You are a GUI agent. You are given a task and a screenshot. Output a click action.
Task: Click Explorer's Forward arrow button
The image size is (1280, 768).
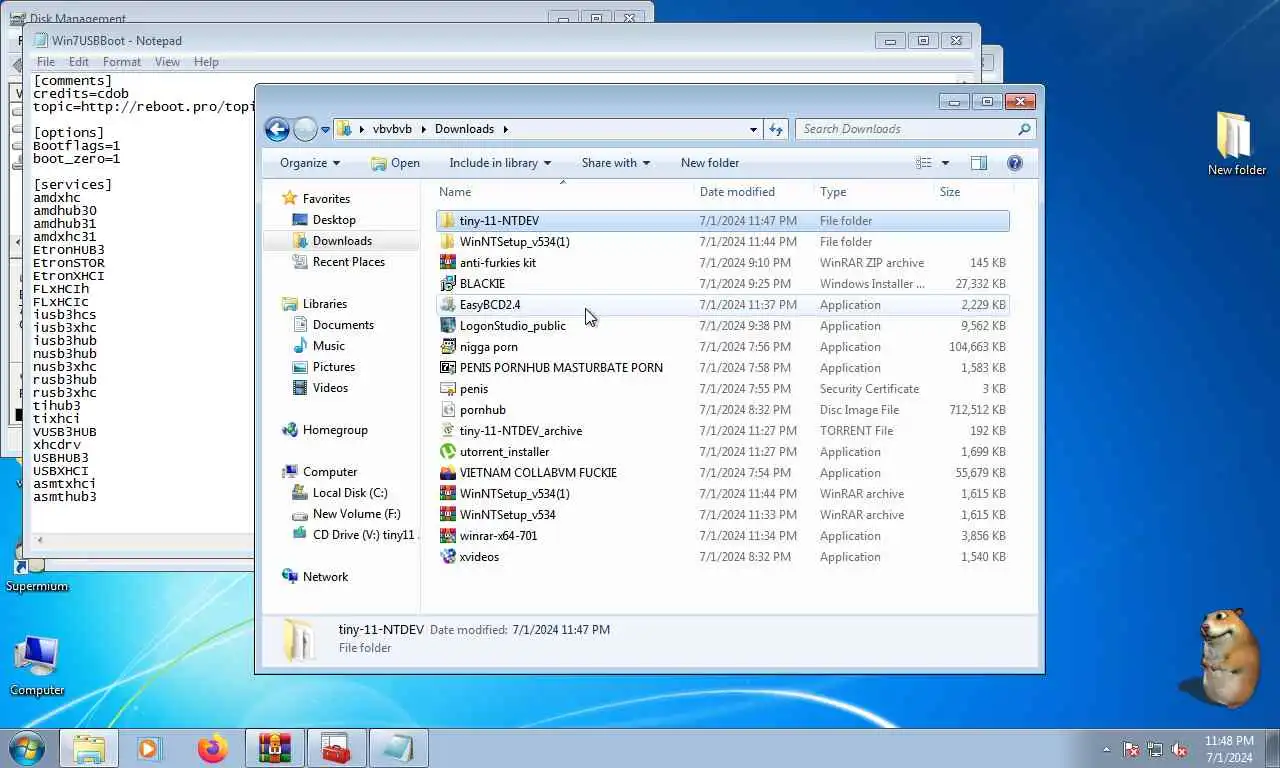(305, 129)
